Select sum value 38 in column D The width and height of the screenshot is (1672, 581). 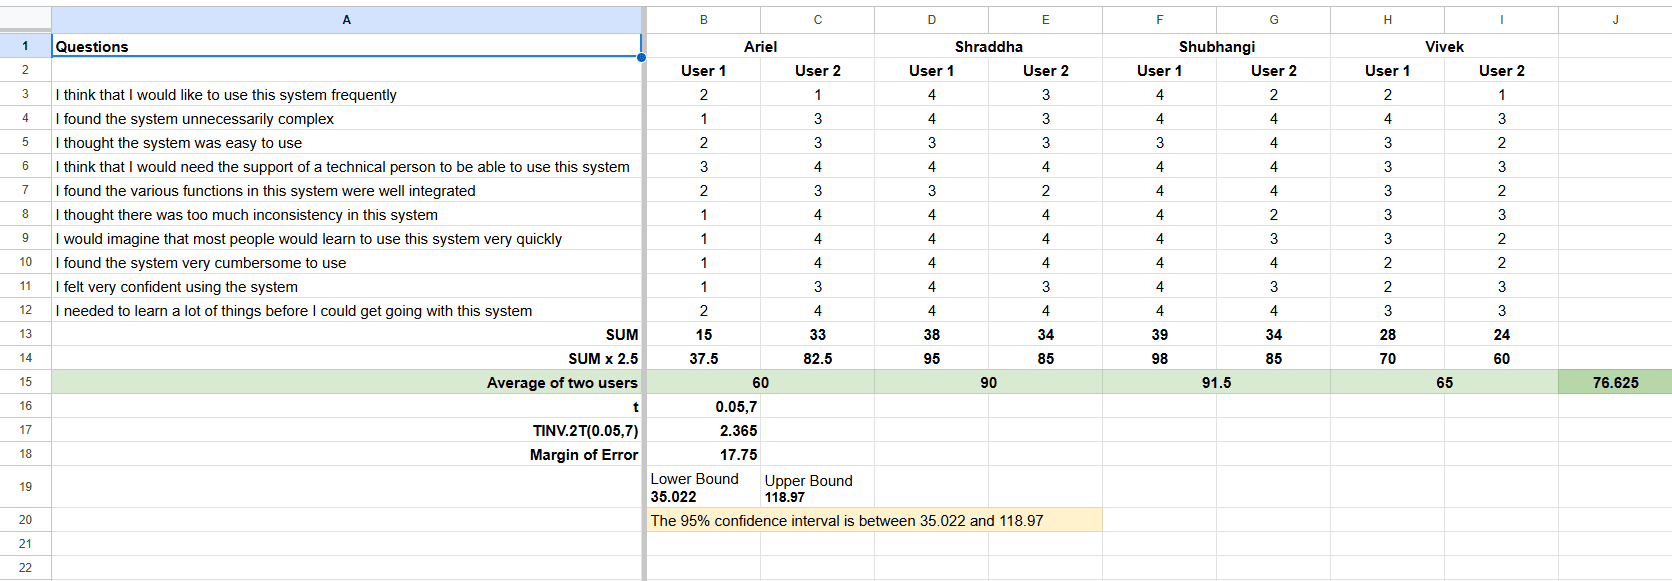(932, 334)
